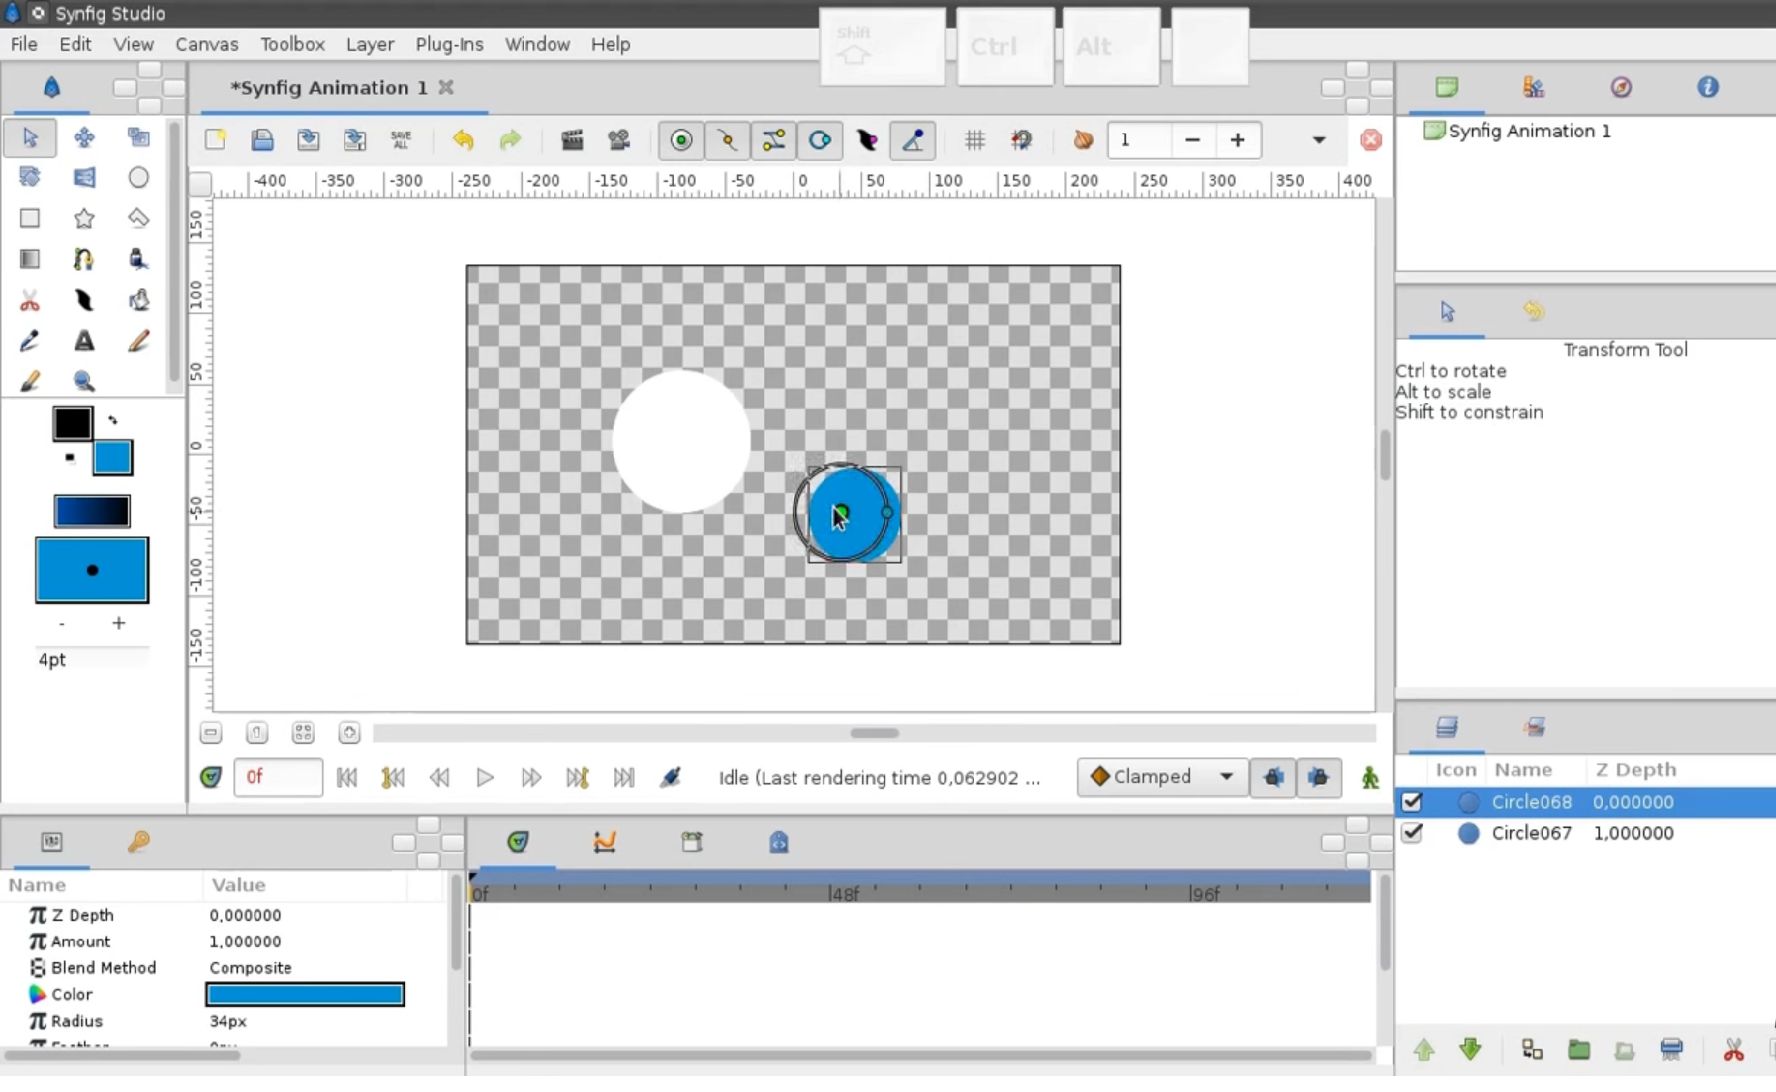Toggle width handles display
Viewport: 1776px width, 1092px height.
click(x=867, y=140)
